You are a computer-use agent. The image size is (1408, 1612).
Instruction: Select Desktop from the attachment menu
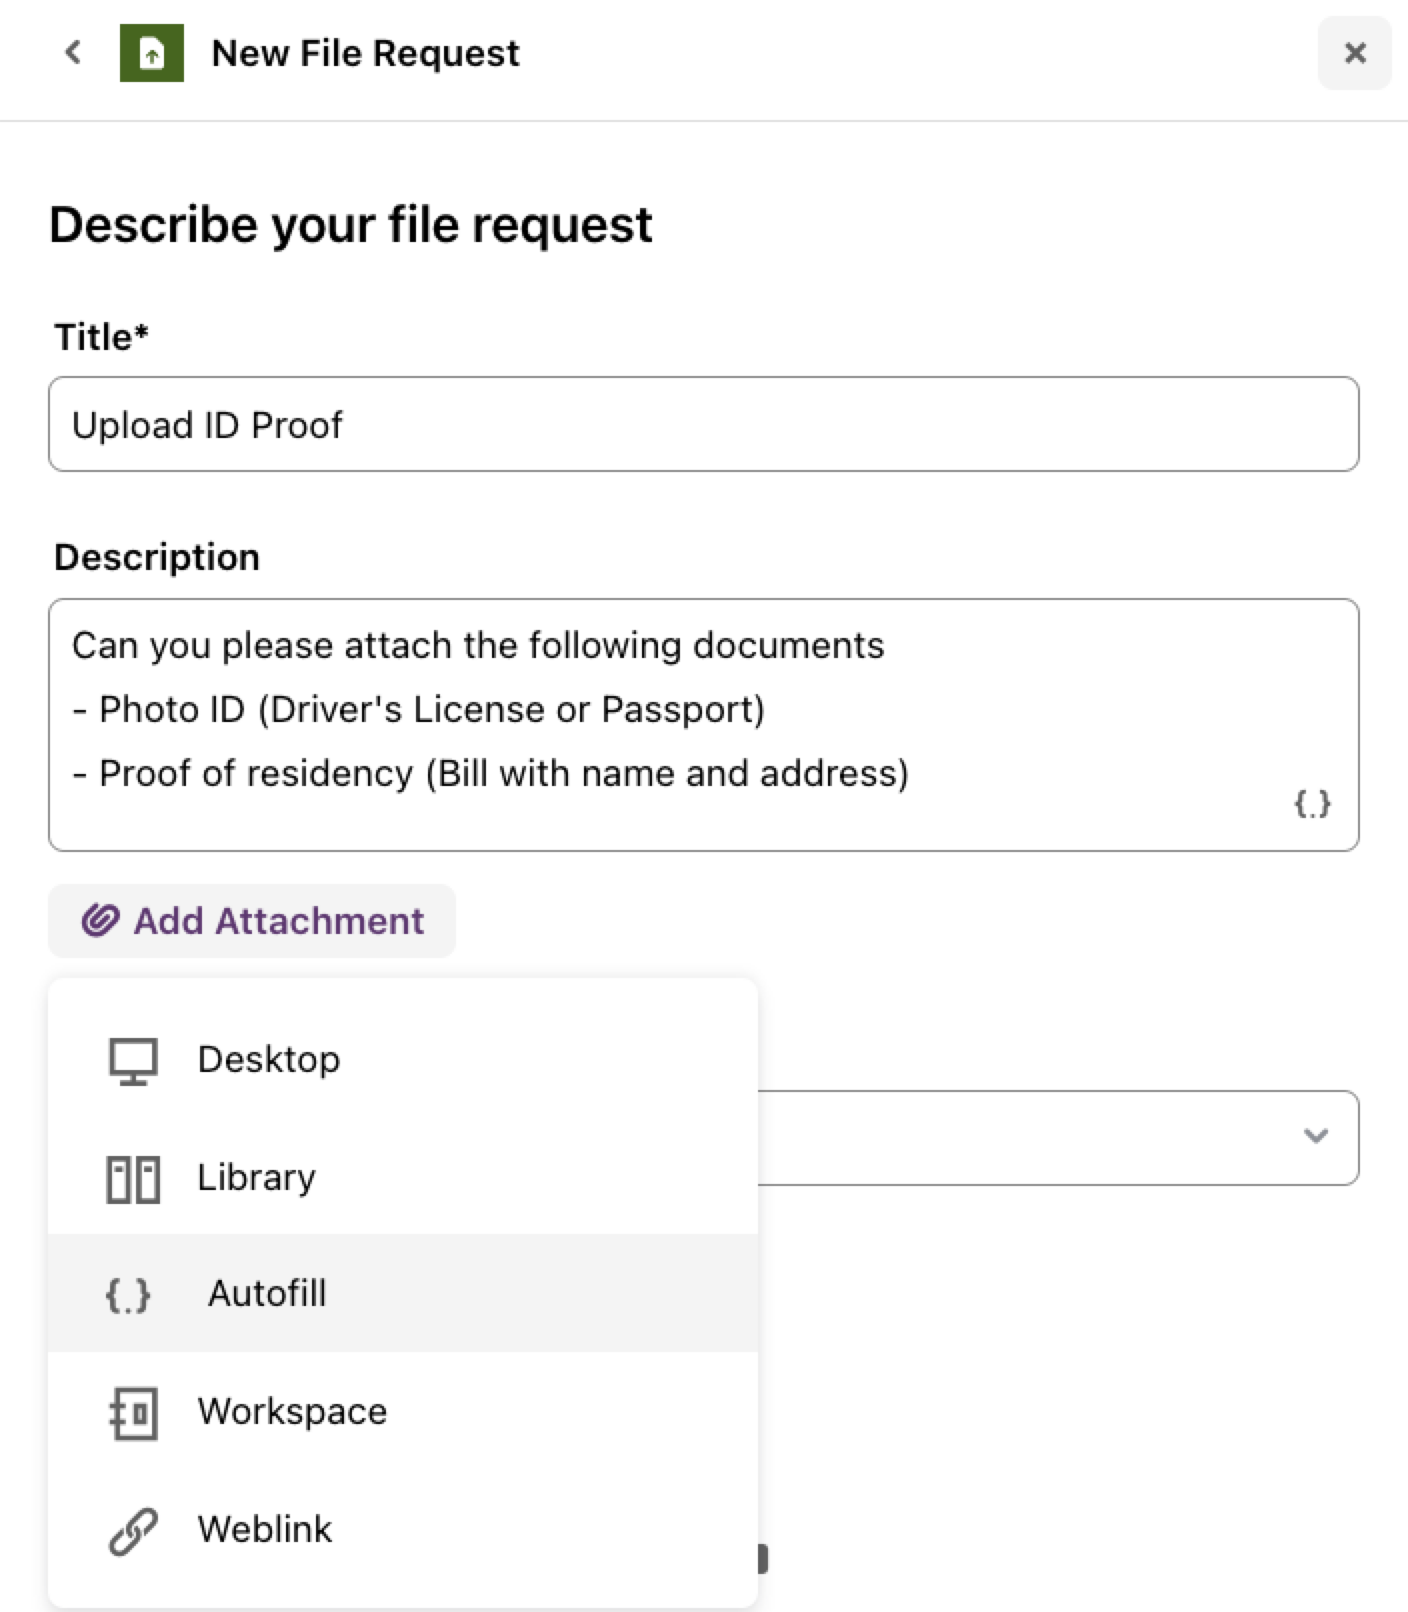403,1059
